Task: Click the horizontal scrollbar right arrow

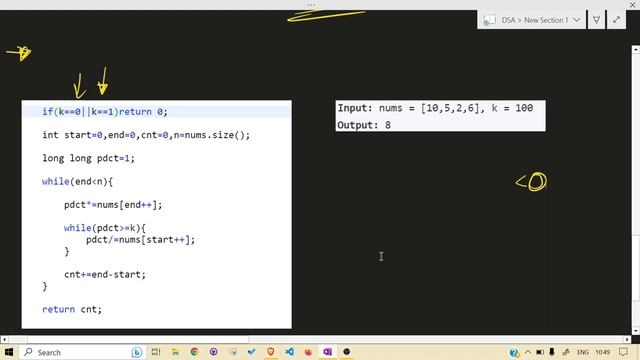Action: point(627,339)
